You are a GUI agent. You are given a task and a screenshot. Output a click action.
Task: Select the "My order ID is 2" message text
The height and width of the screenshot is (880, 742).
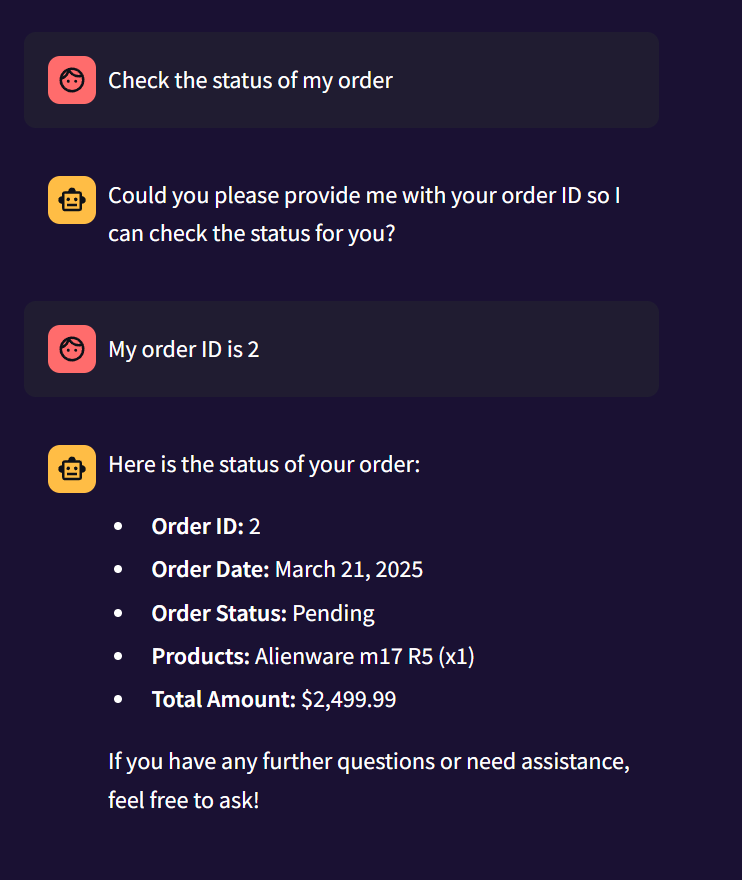(x=184, y=349)
